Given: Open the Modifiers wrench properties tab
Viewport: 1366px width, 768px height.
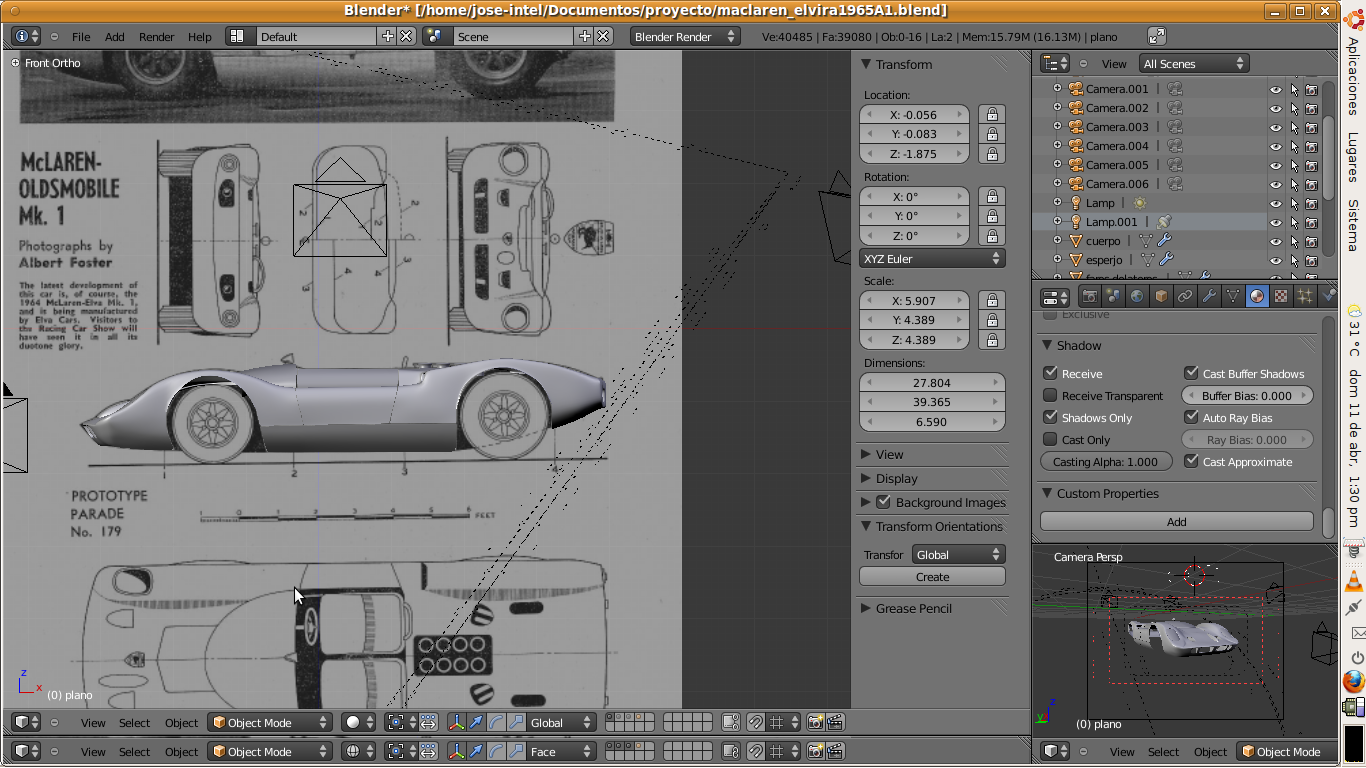Looking at the screenshot, I should pos(1209,296).
